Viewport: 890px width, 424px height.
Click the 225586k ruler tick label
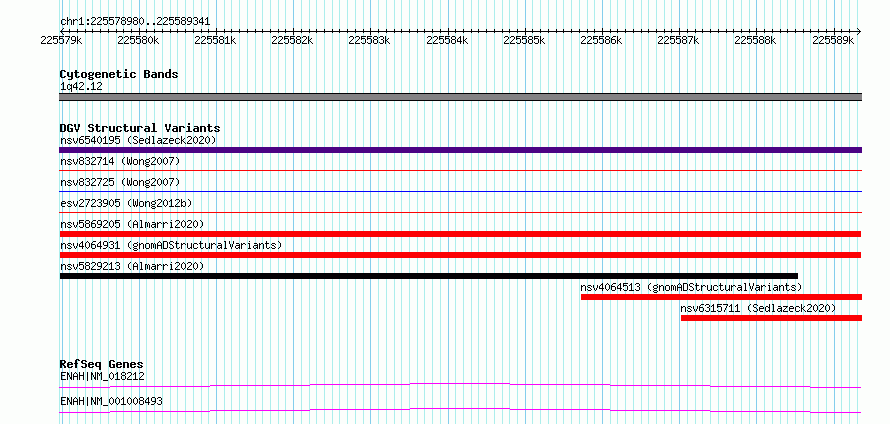click(x=602, y=41)
